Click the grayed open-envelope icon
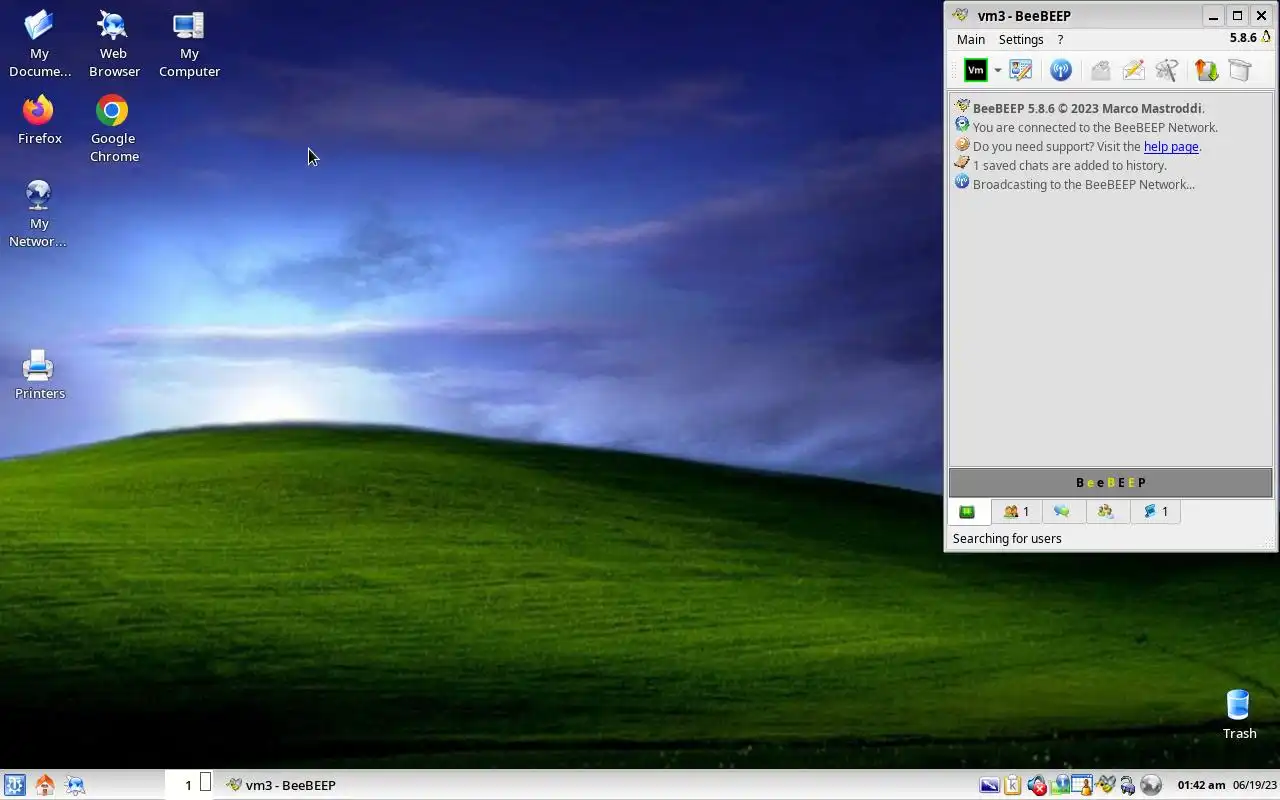 [x=1100, y=70]
